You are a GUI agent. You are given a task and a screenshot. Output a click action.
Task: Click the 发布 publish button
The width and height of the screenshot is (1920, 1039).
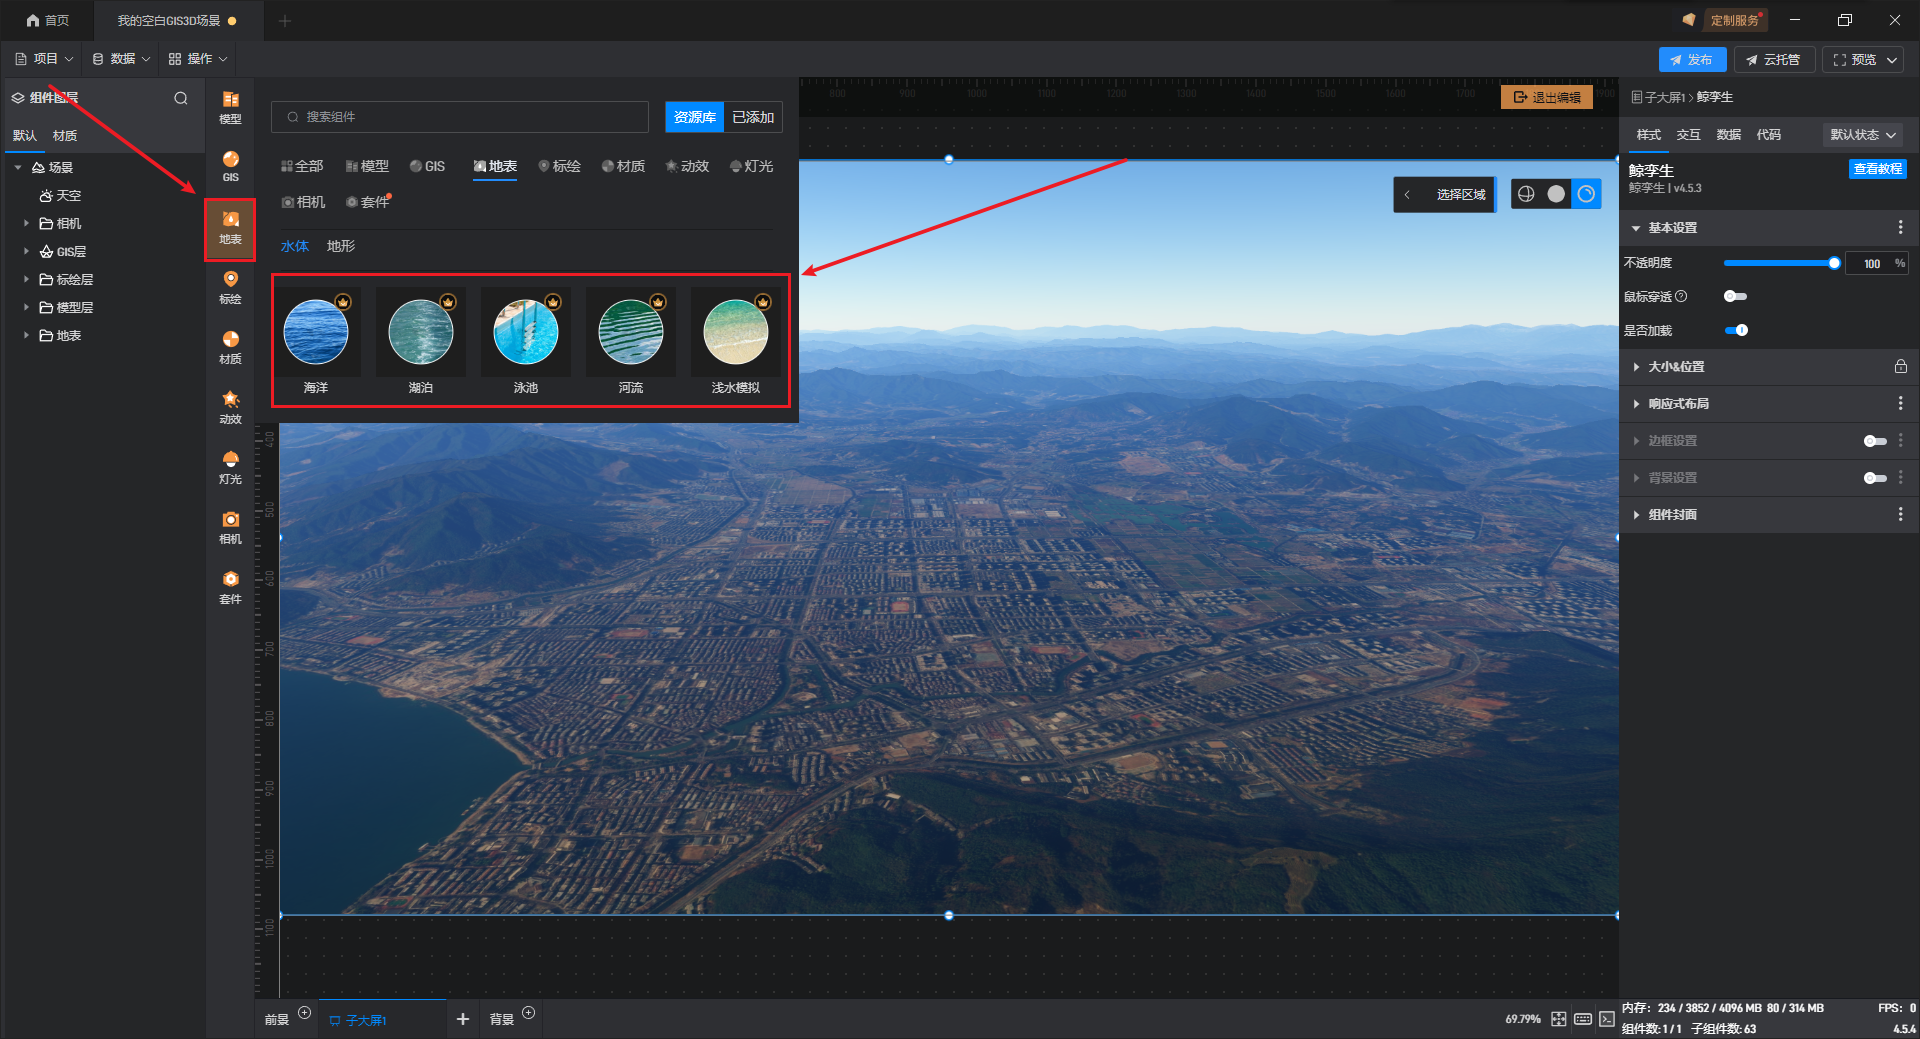pos(1692,60)
